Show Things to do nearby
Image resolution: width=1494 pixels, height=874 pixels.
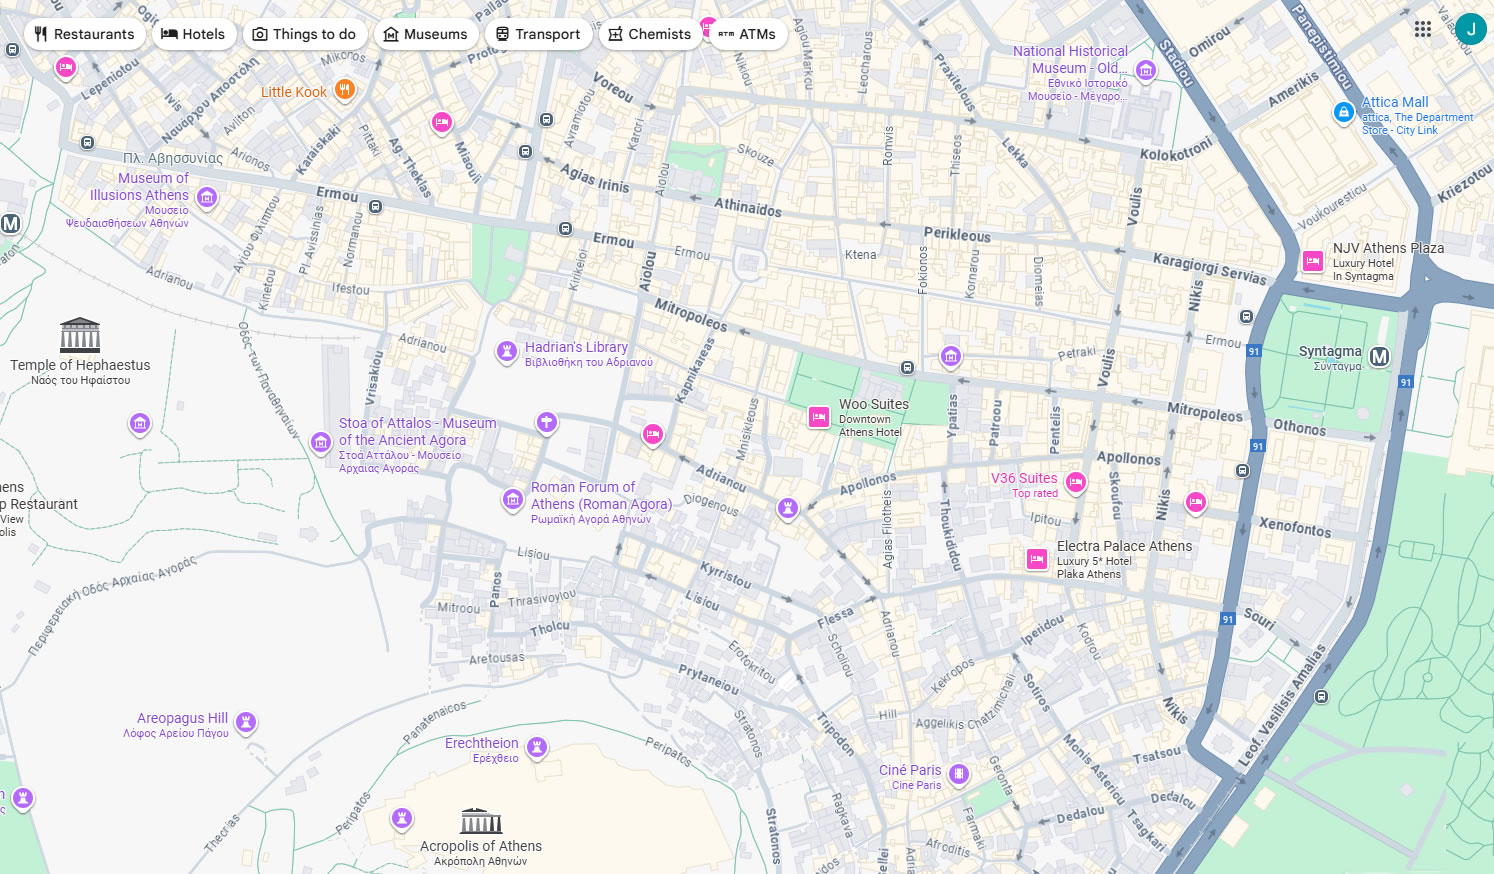(304, 34)
